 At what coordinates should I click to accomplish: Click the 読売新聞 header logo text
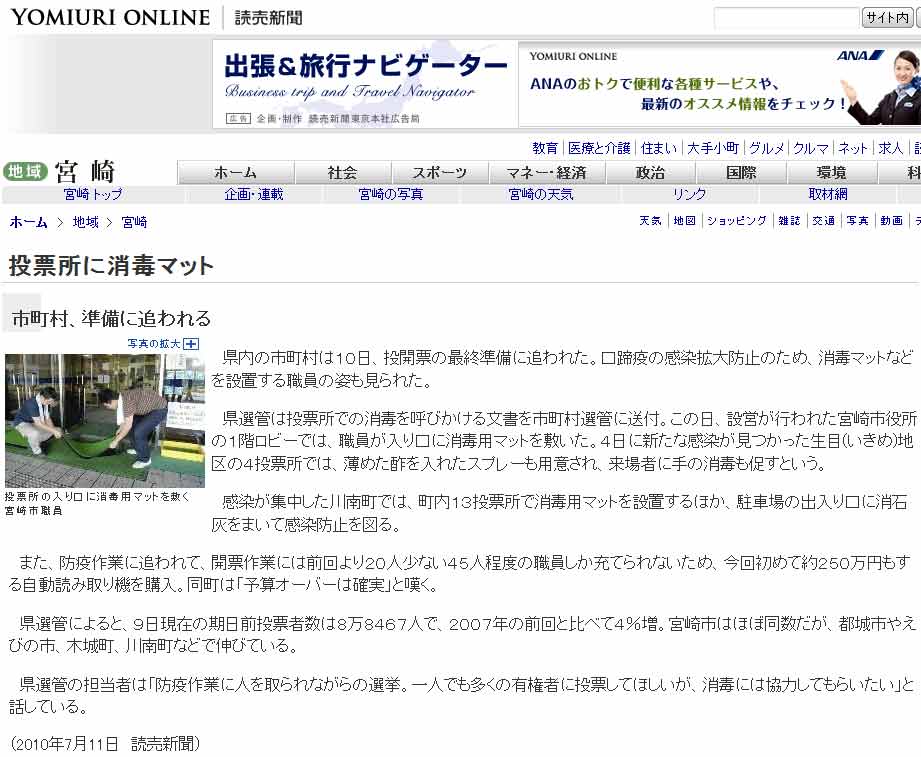268,18
